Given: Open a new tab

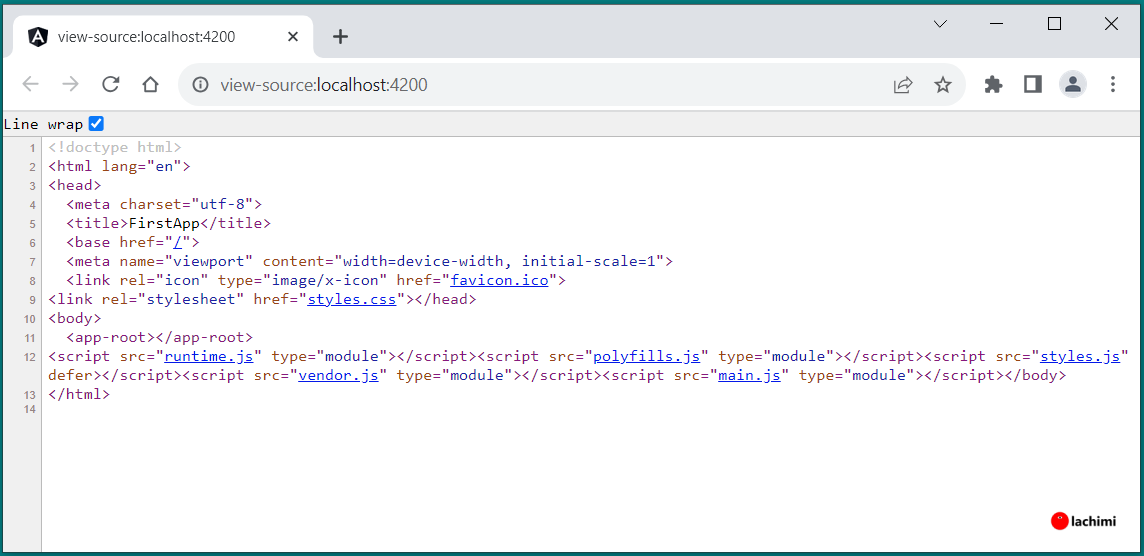Looking at the screenshot, I should coord(340,37).
